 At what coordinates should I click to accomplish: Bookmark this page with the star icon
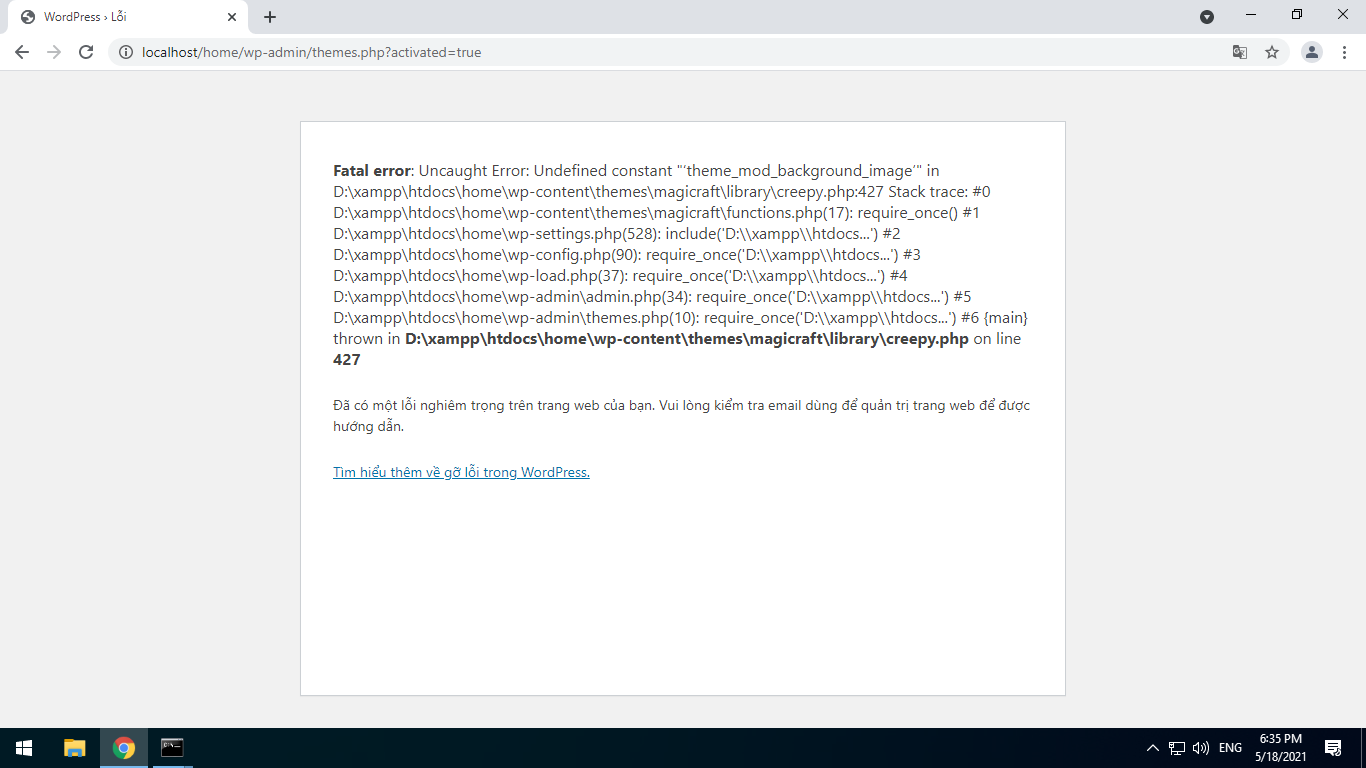[1272, 52]
